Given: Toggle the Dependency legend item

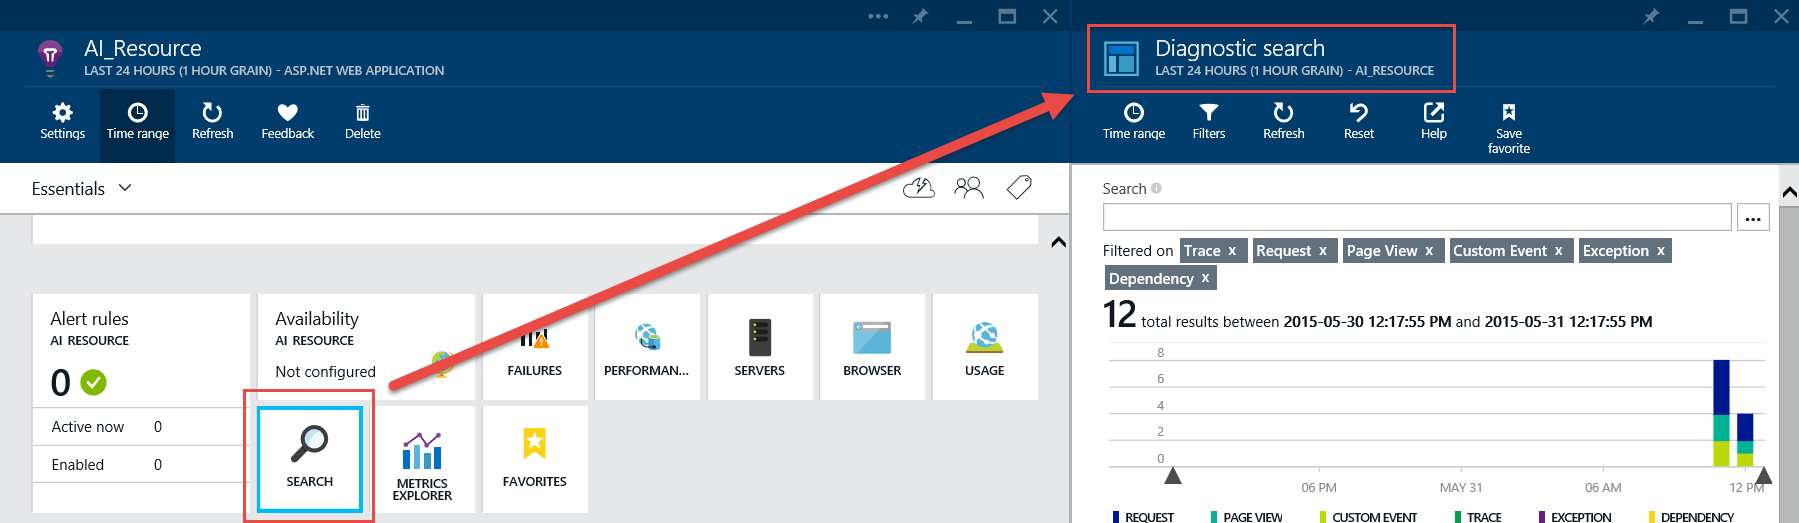Looking at the screenshot, I should (x=1691, y=517).
